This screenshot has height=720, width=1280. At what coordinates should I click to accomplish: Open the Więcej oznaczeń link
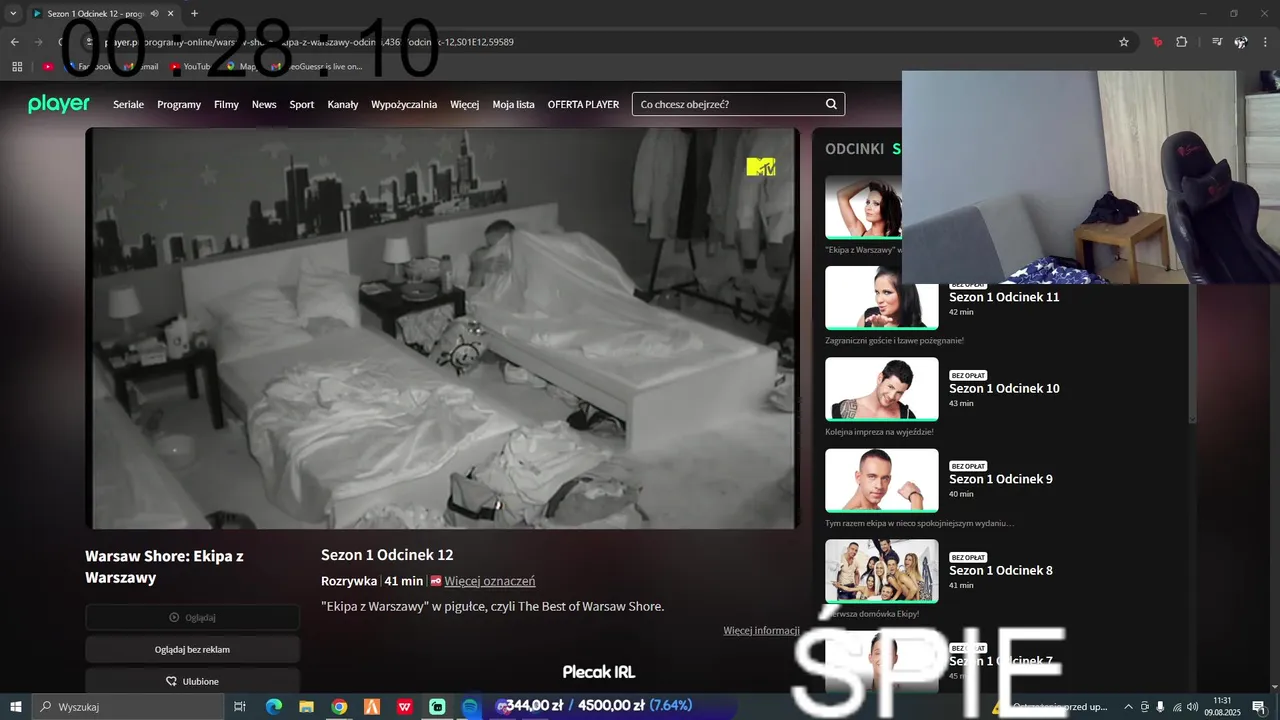(490, 581)
